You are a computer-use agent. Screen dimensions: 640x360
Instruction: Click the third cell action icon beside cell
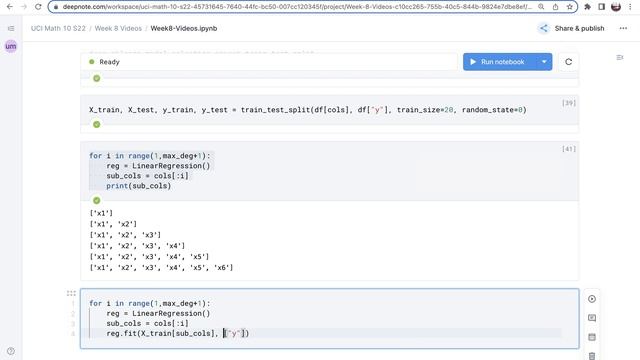pyautogui.click(x=592, y=337)
